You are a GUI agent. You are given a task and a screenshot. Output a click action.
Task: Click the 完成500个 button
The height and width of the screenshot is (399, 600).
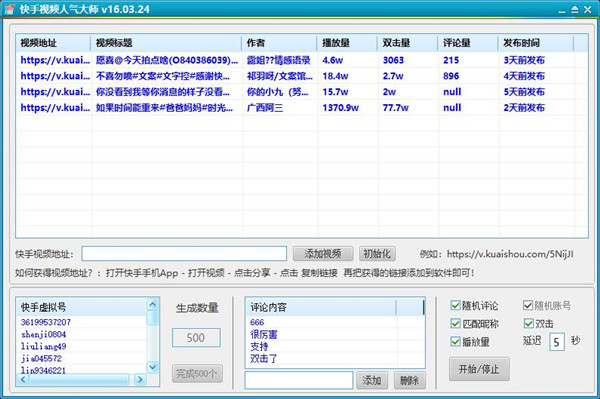coord(197,373)
